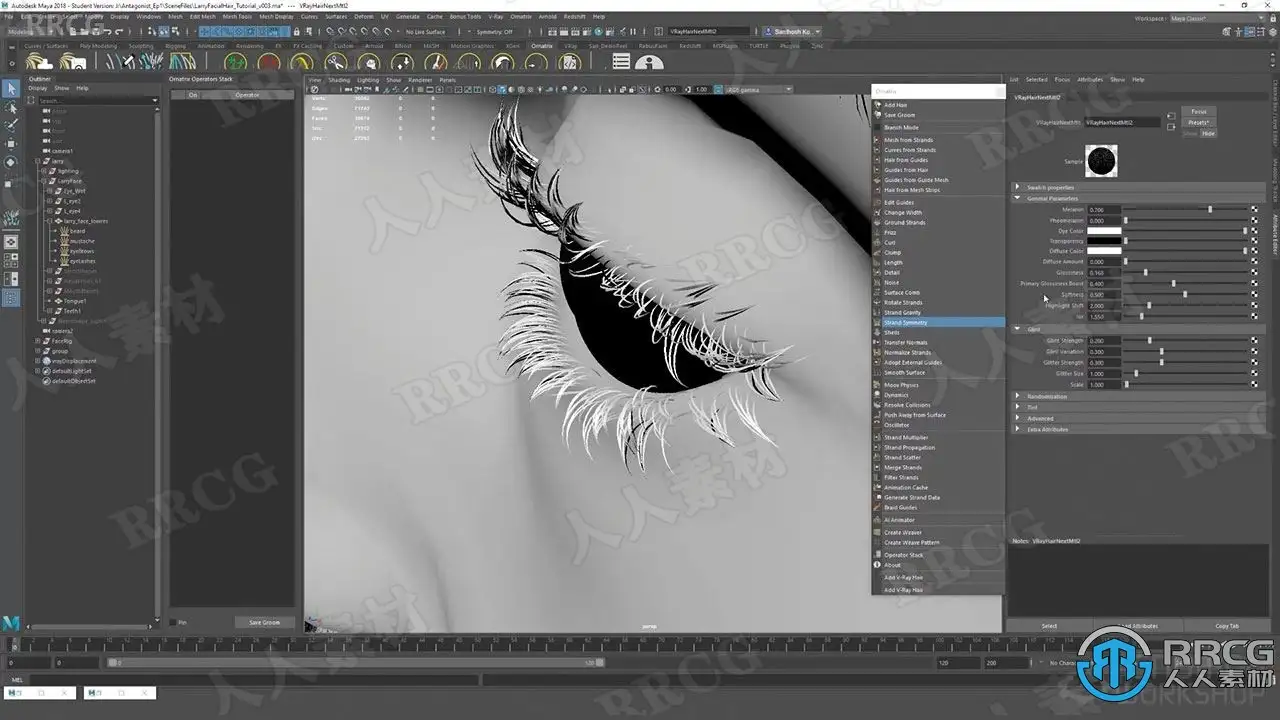Click the info icon on Ornatrix shelf
Image resolution: width=1280 pixels, height=720 pixels.
[649, 62]
